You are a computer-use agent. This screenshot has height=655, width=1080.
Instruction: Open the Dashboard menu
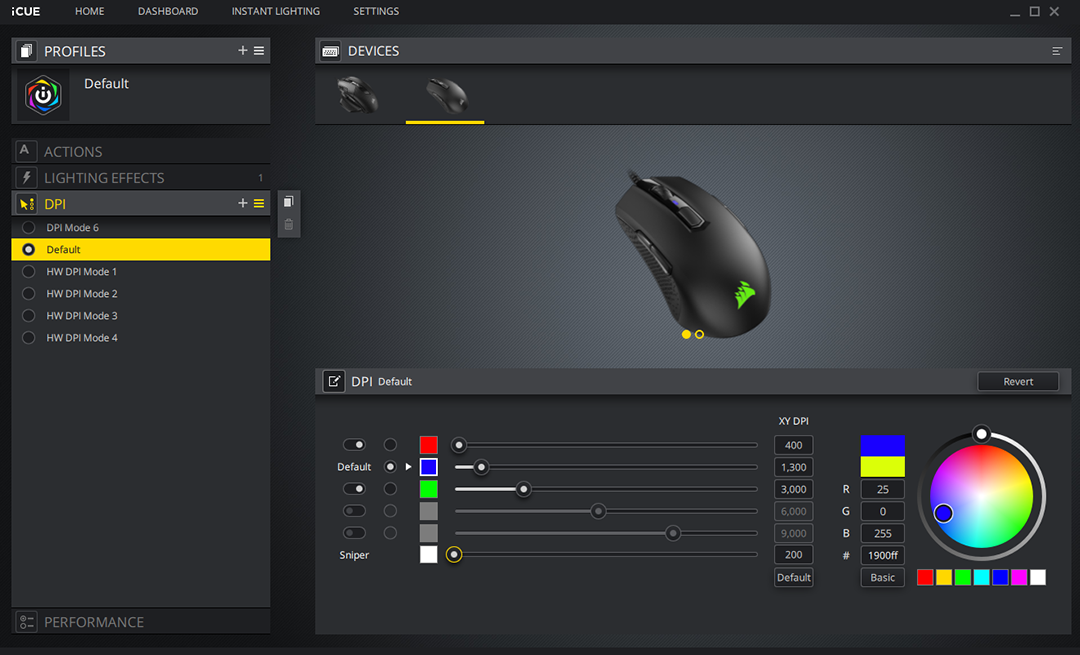coord(168,11)
